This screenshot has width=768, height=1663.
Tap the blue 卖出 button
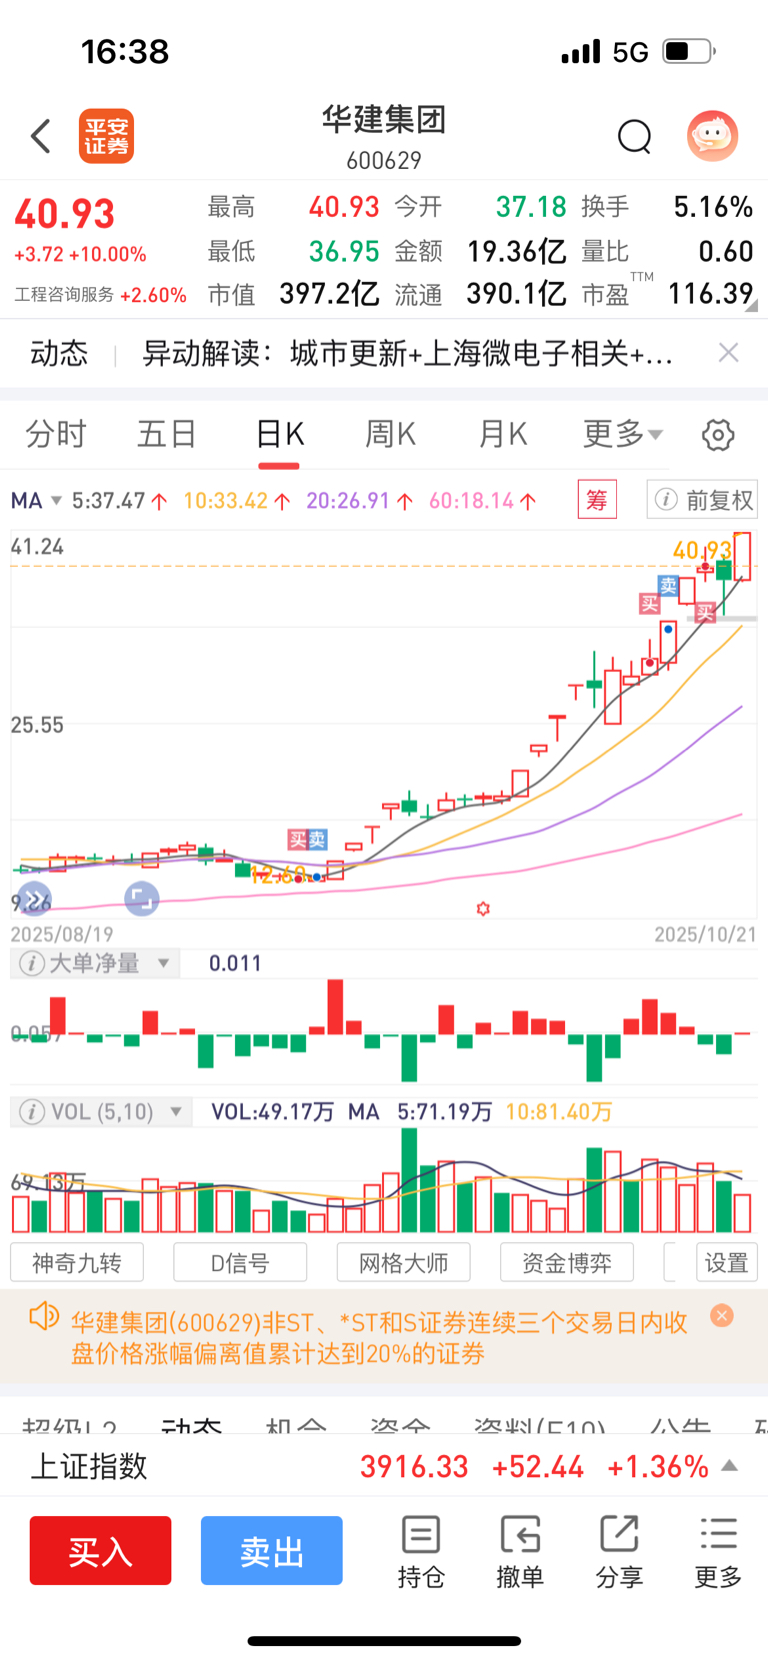coord(272,1551)
